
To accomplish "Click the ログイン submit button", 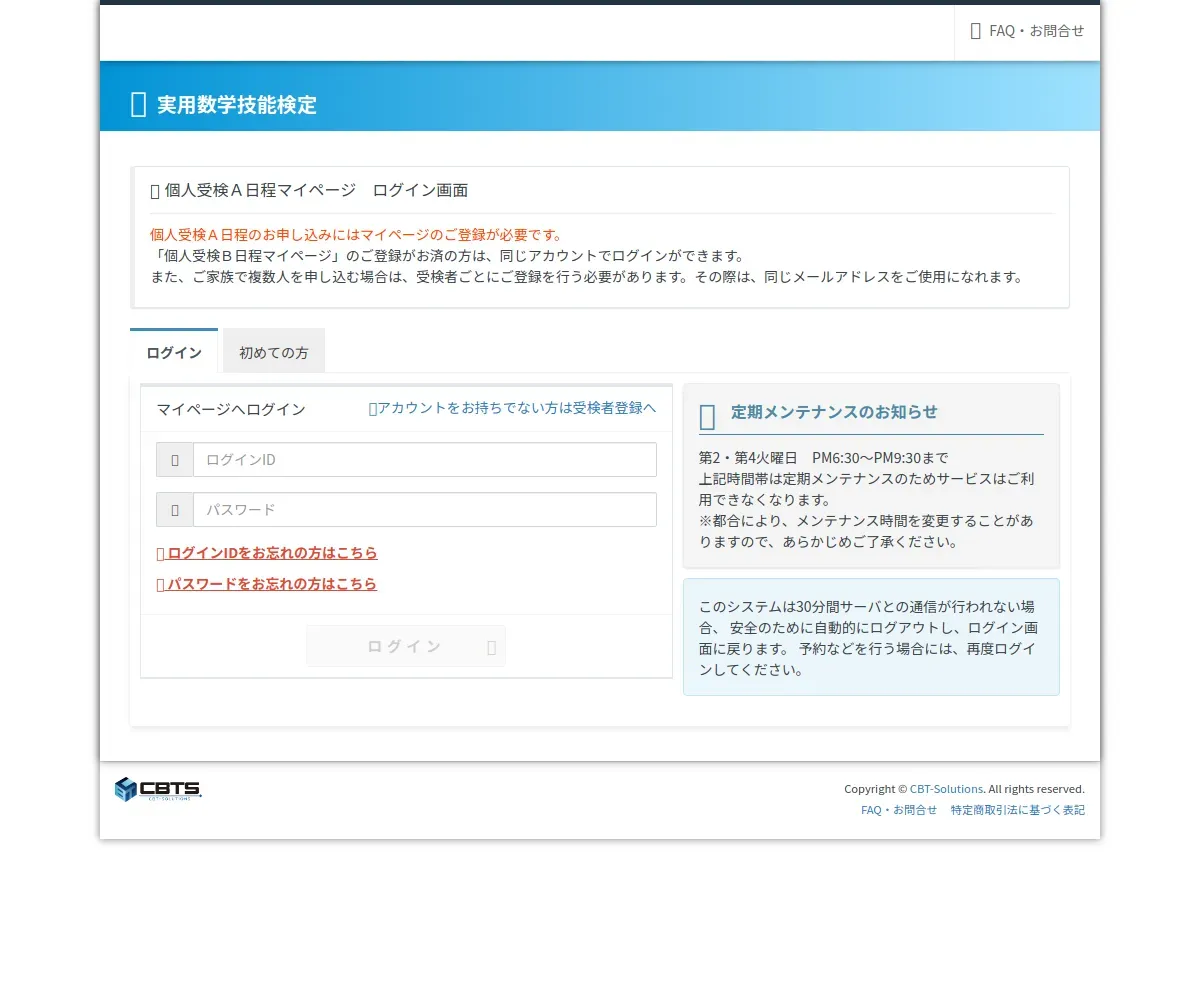I will (406, 646).
